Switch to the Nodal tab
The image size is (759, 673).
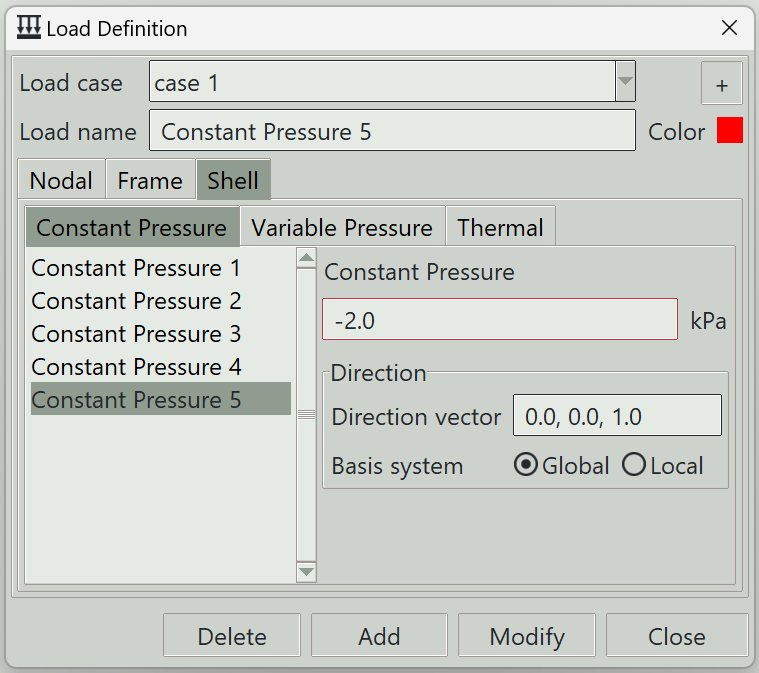[x=61, y=181]
